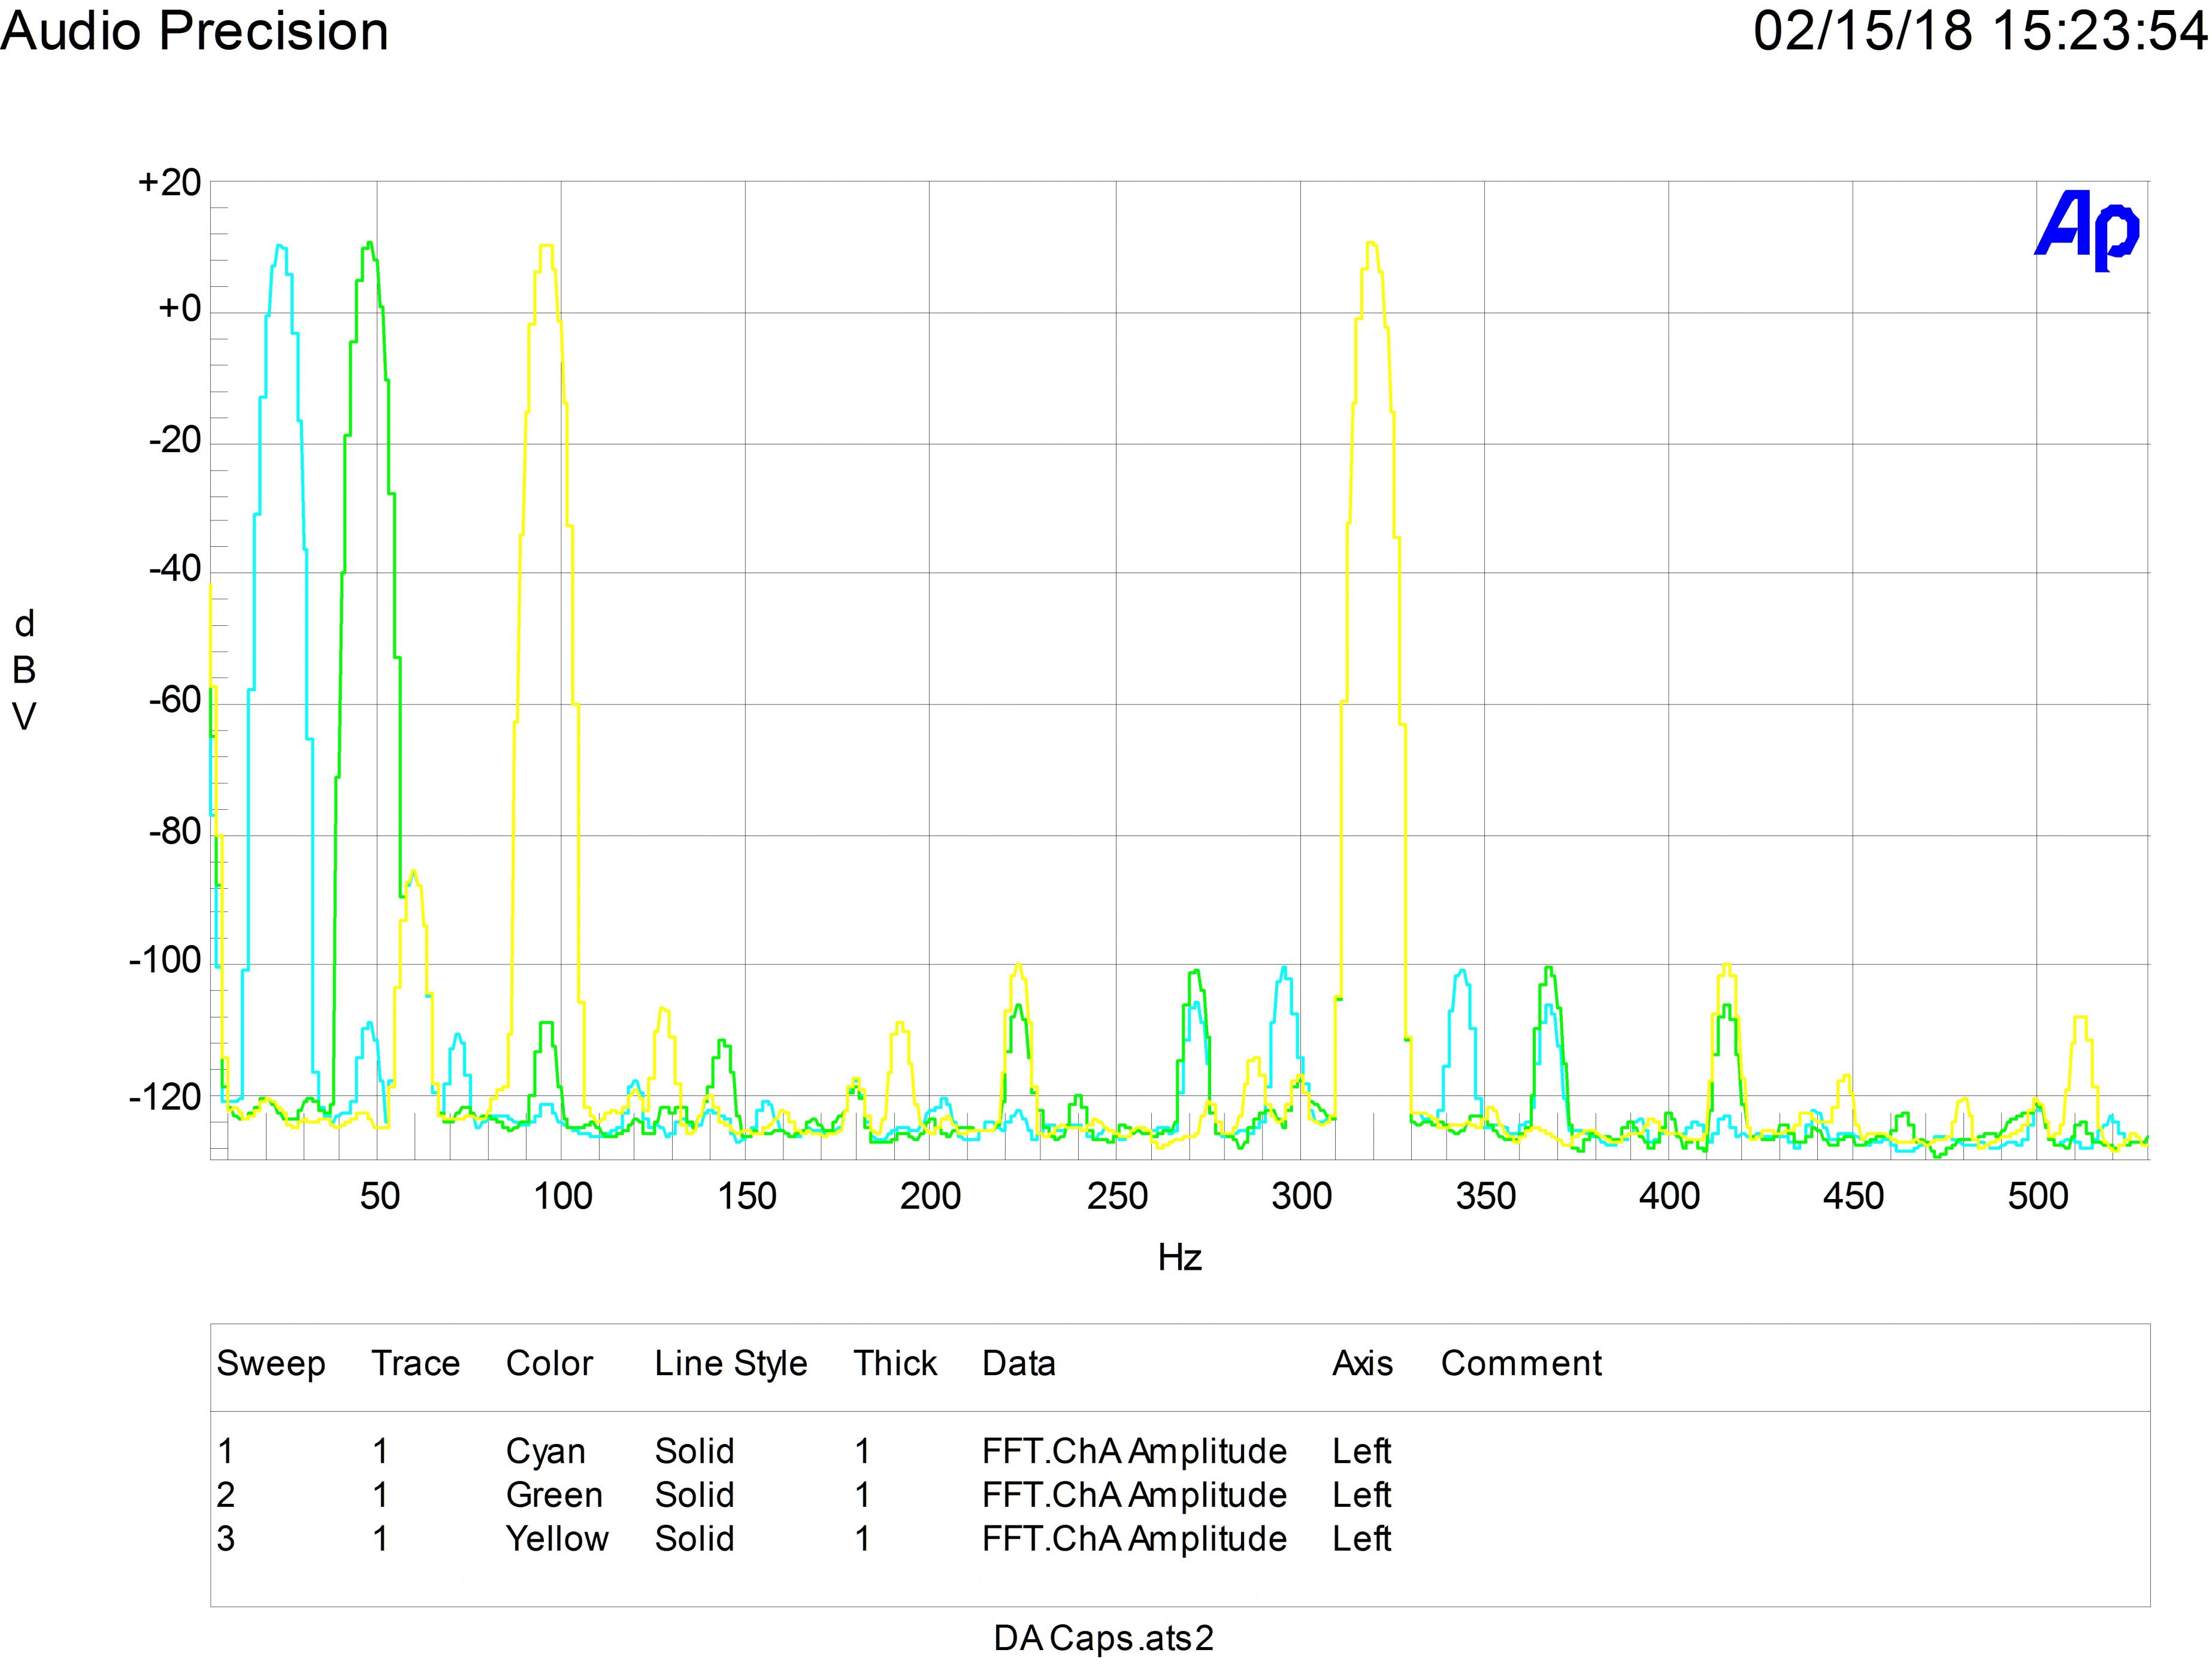
Task: Select the 'Yellow' color cell in legend
Action: point(557,1538)
